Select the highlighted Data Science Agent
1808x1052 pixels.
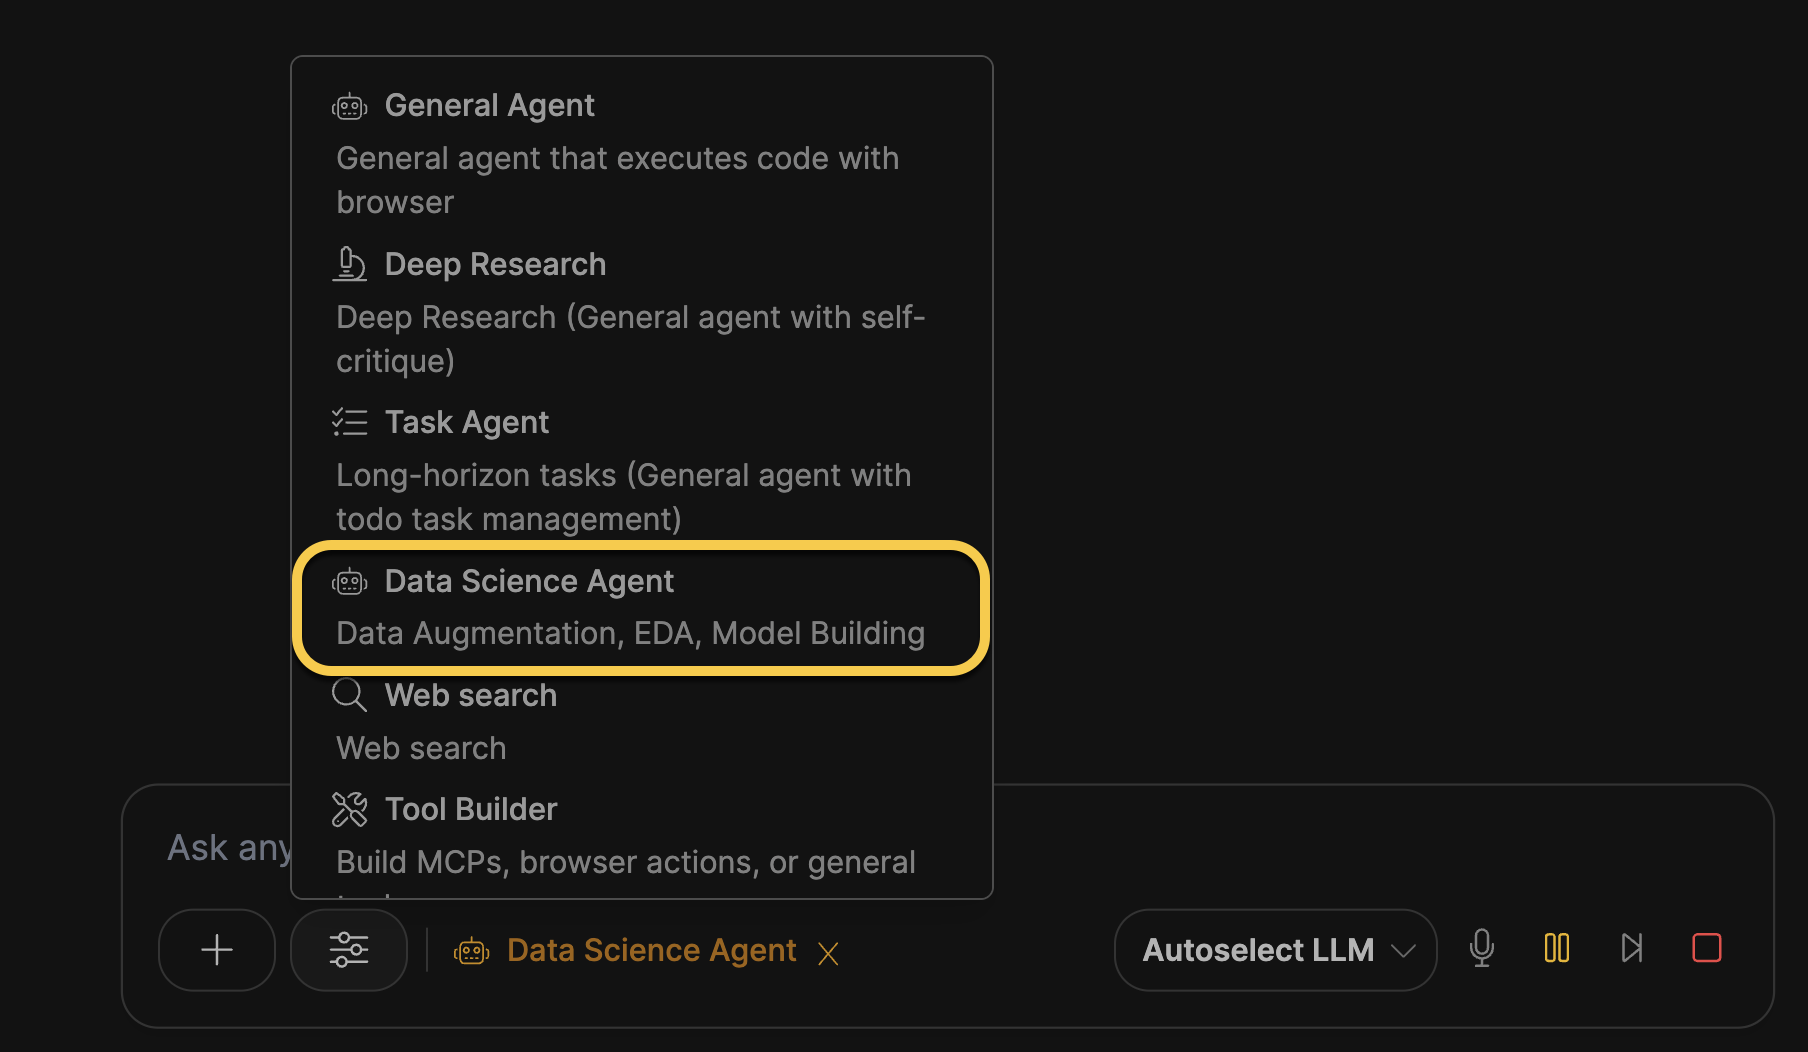[x=530, y=582]
